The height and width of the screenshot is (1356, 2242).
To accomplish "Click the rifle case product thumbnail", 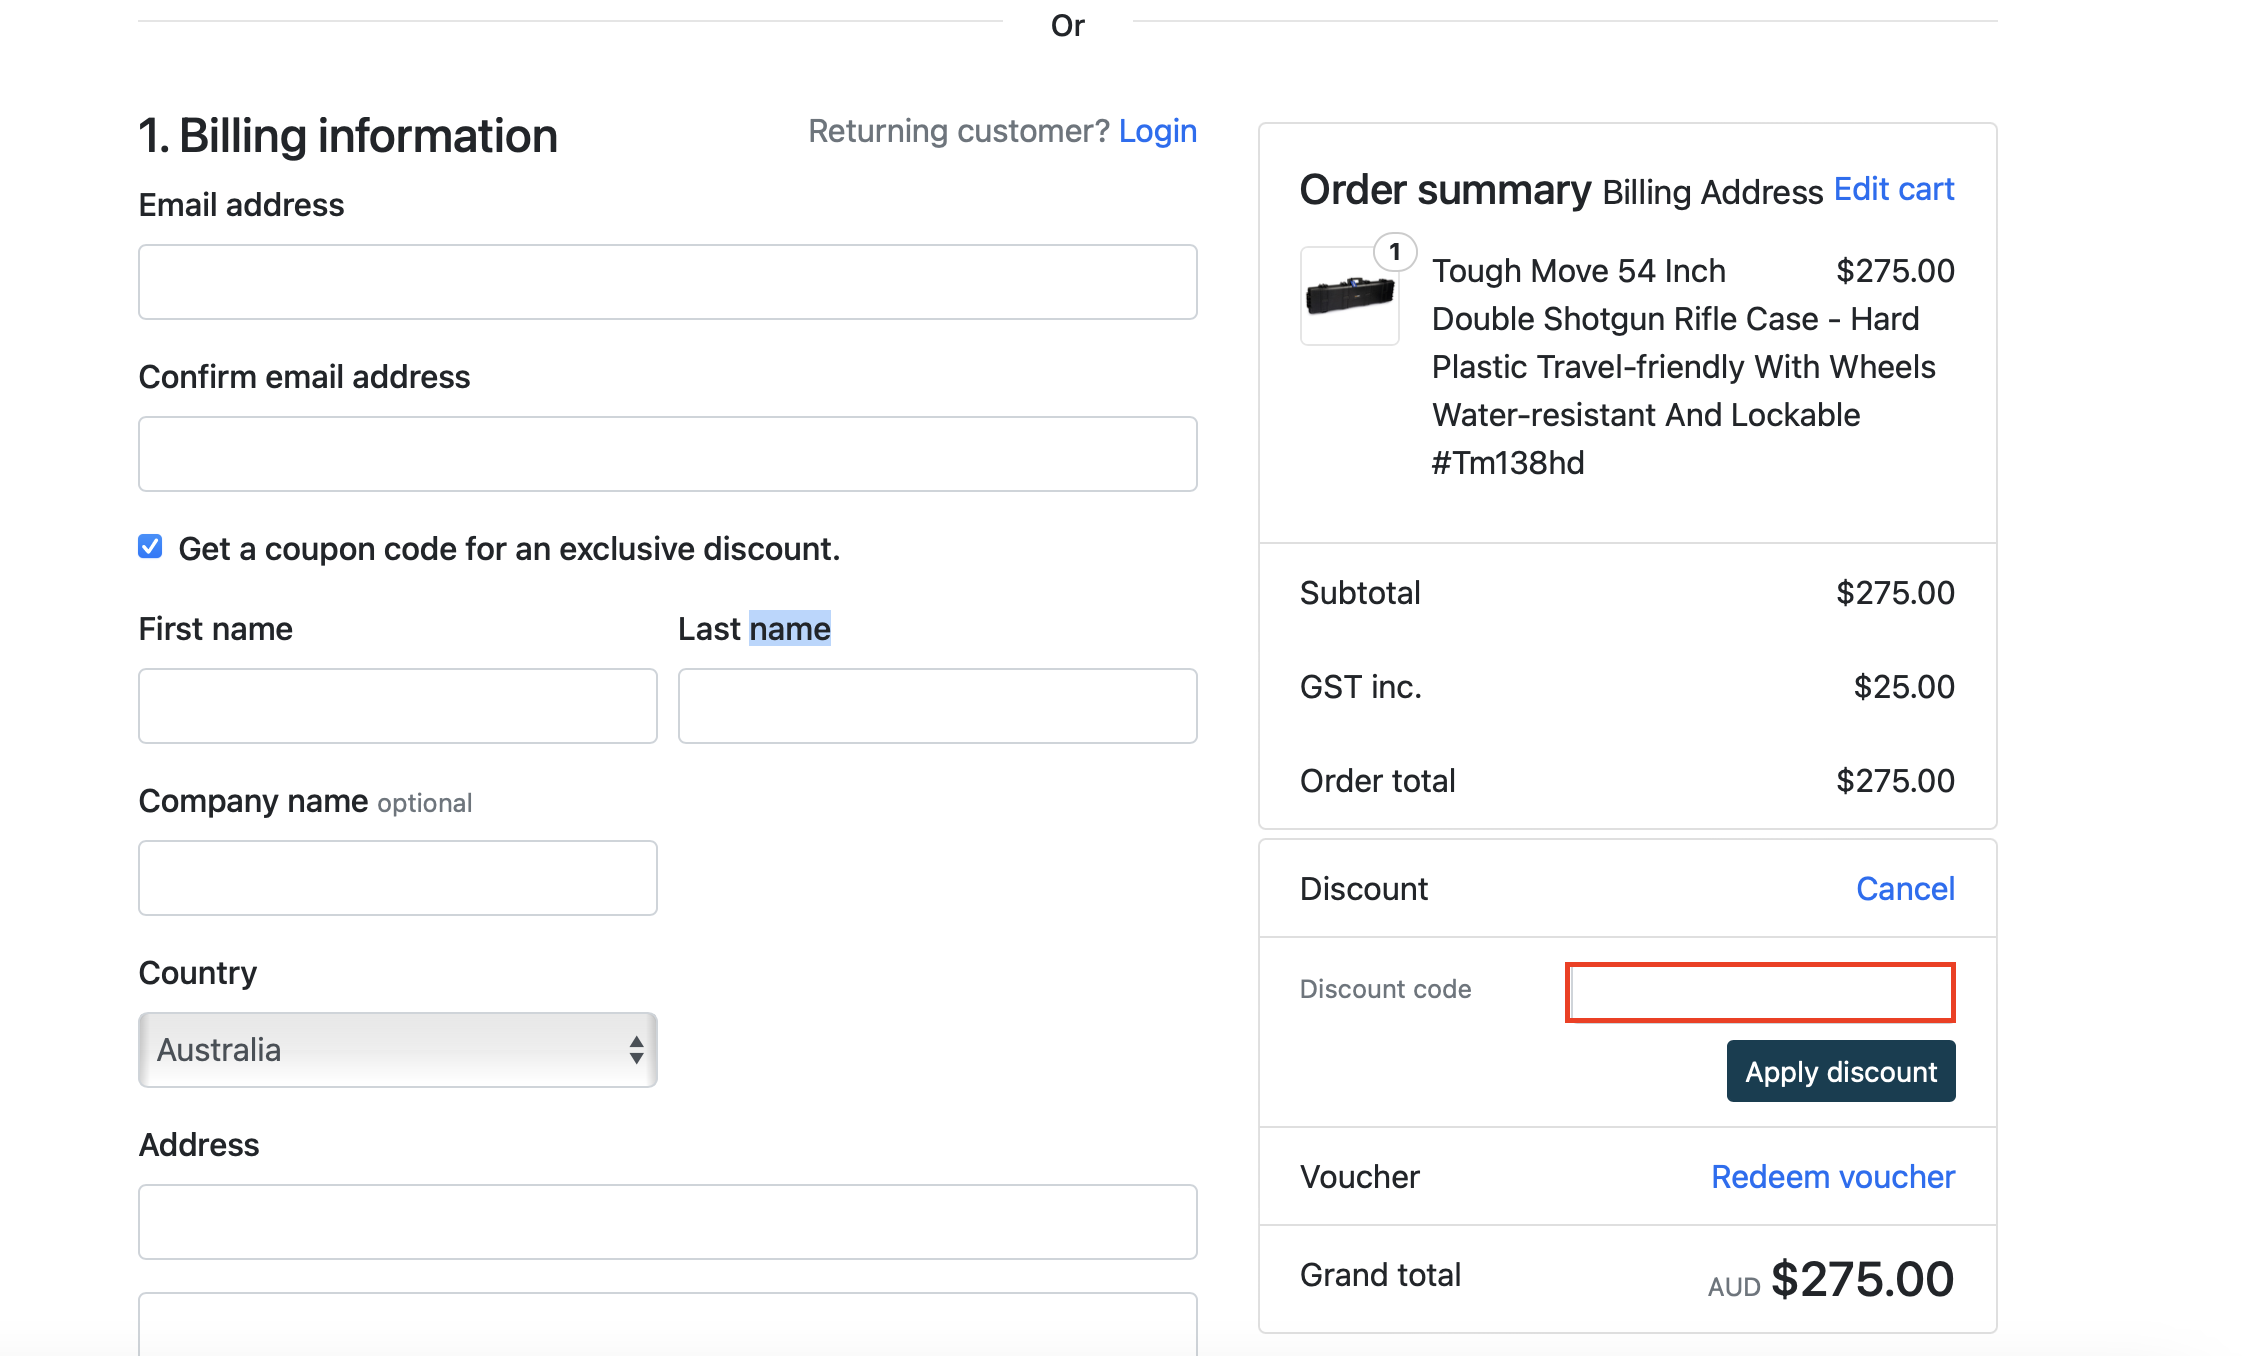I will tap(1349, 296).
